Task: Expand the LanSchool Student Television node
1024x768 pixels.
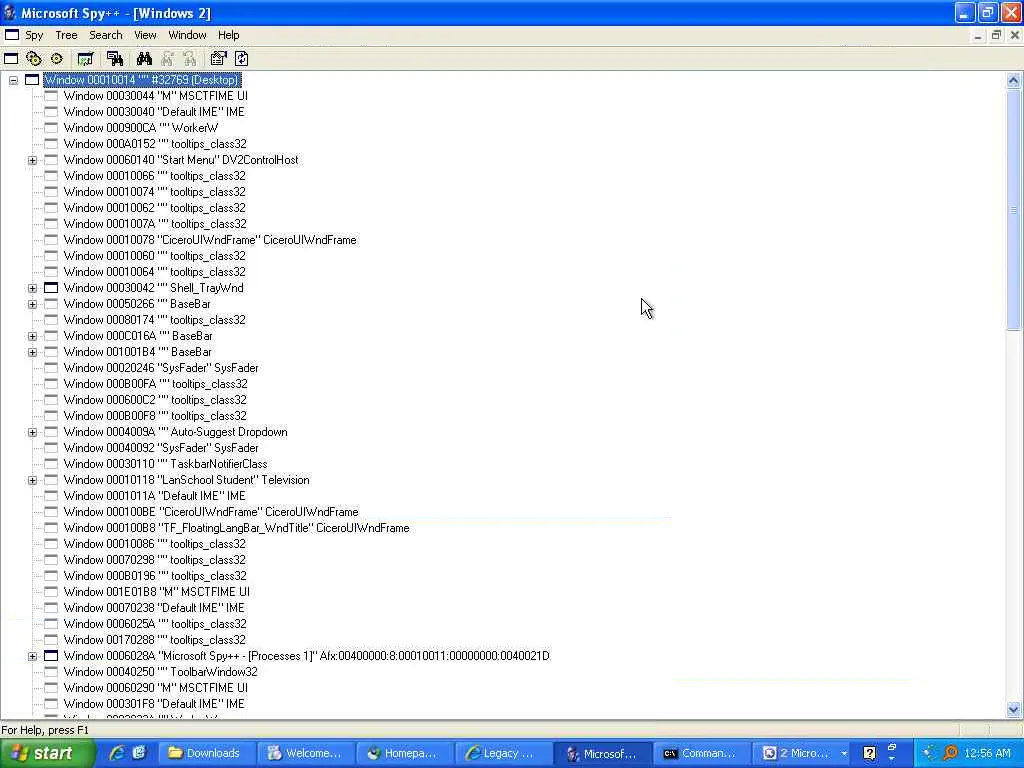Action: pos(32,480)
